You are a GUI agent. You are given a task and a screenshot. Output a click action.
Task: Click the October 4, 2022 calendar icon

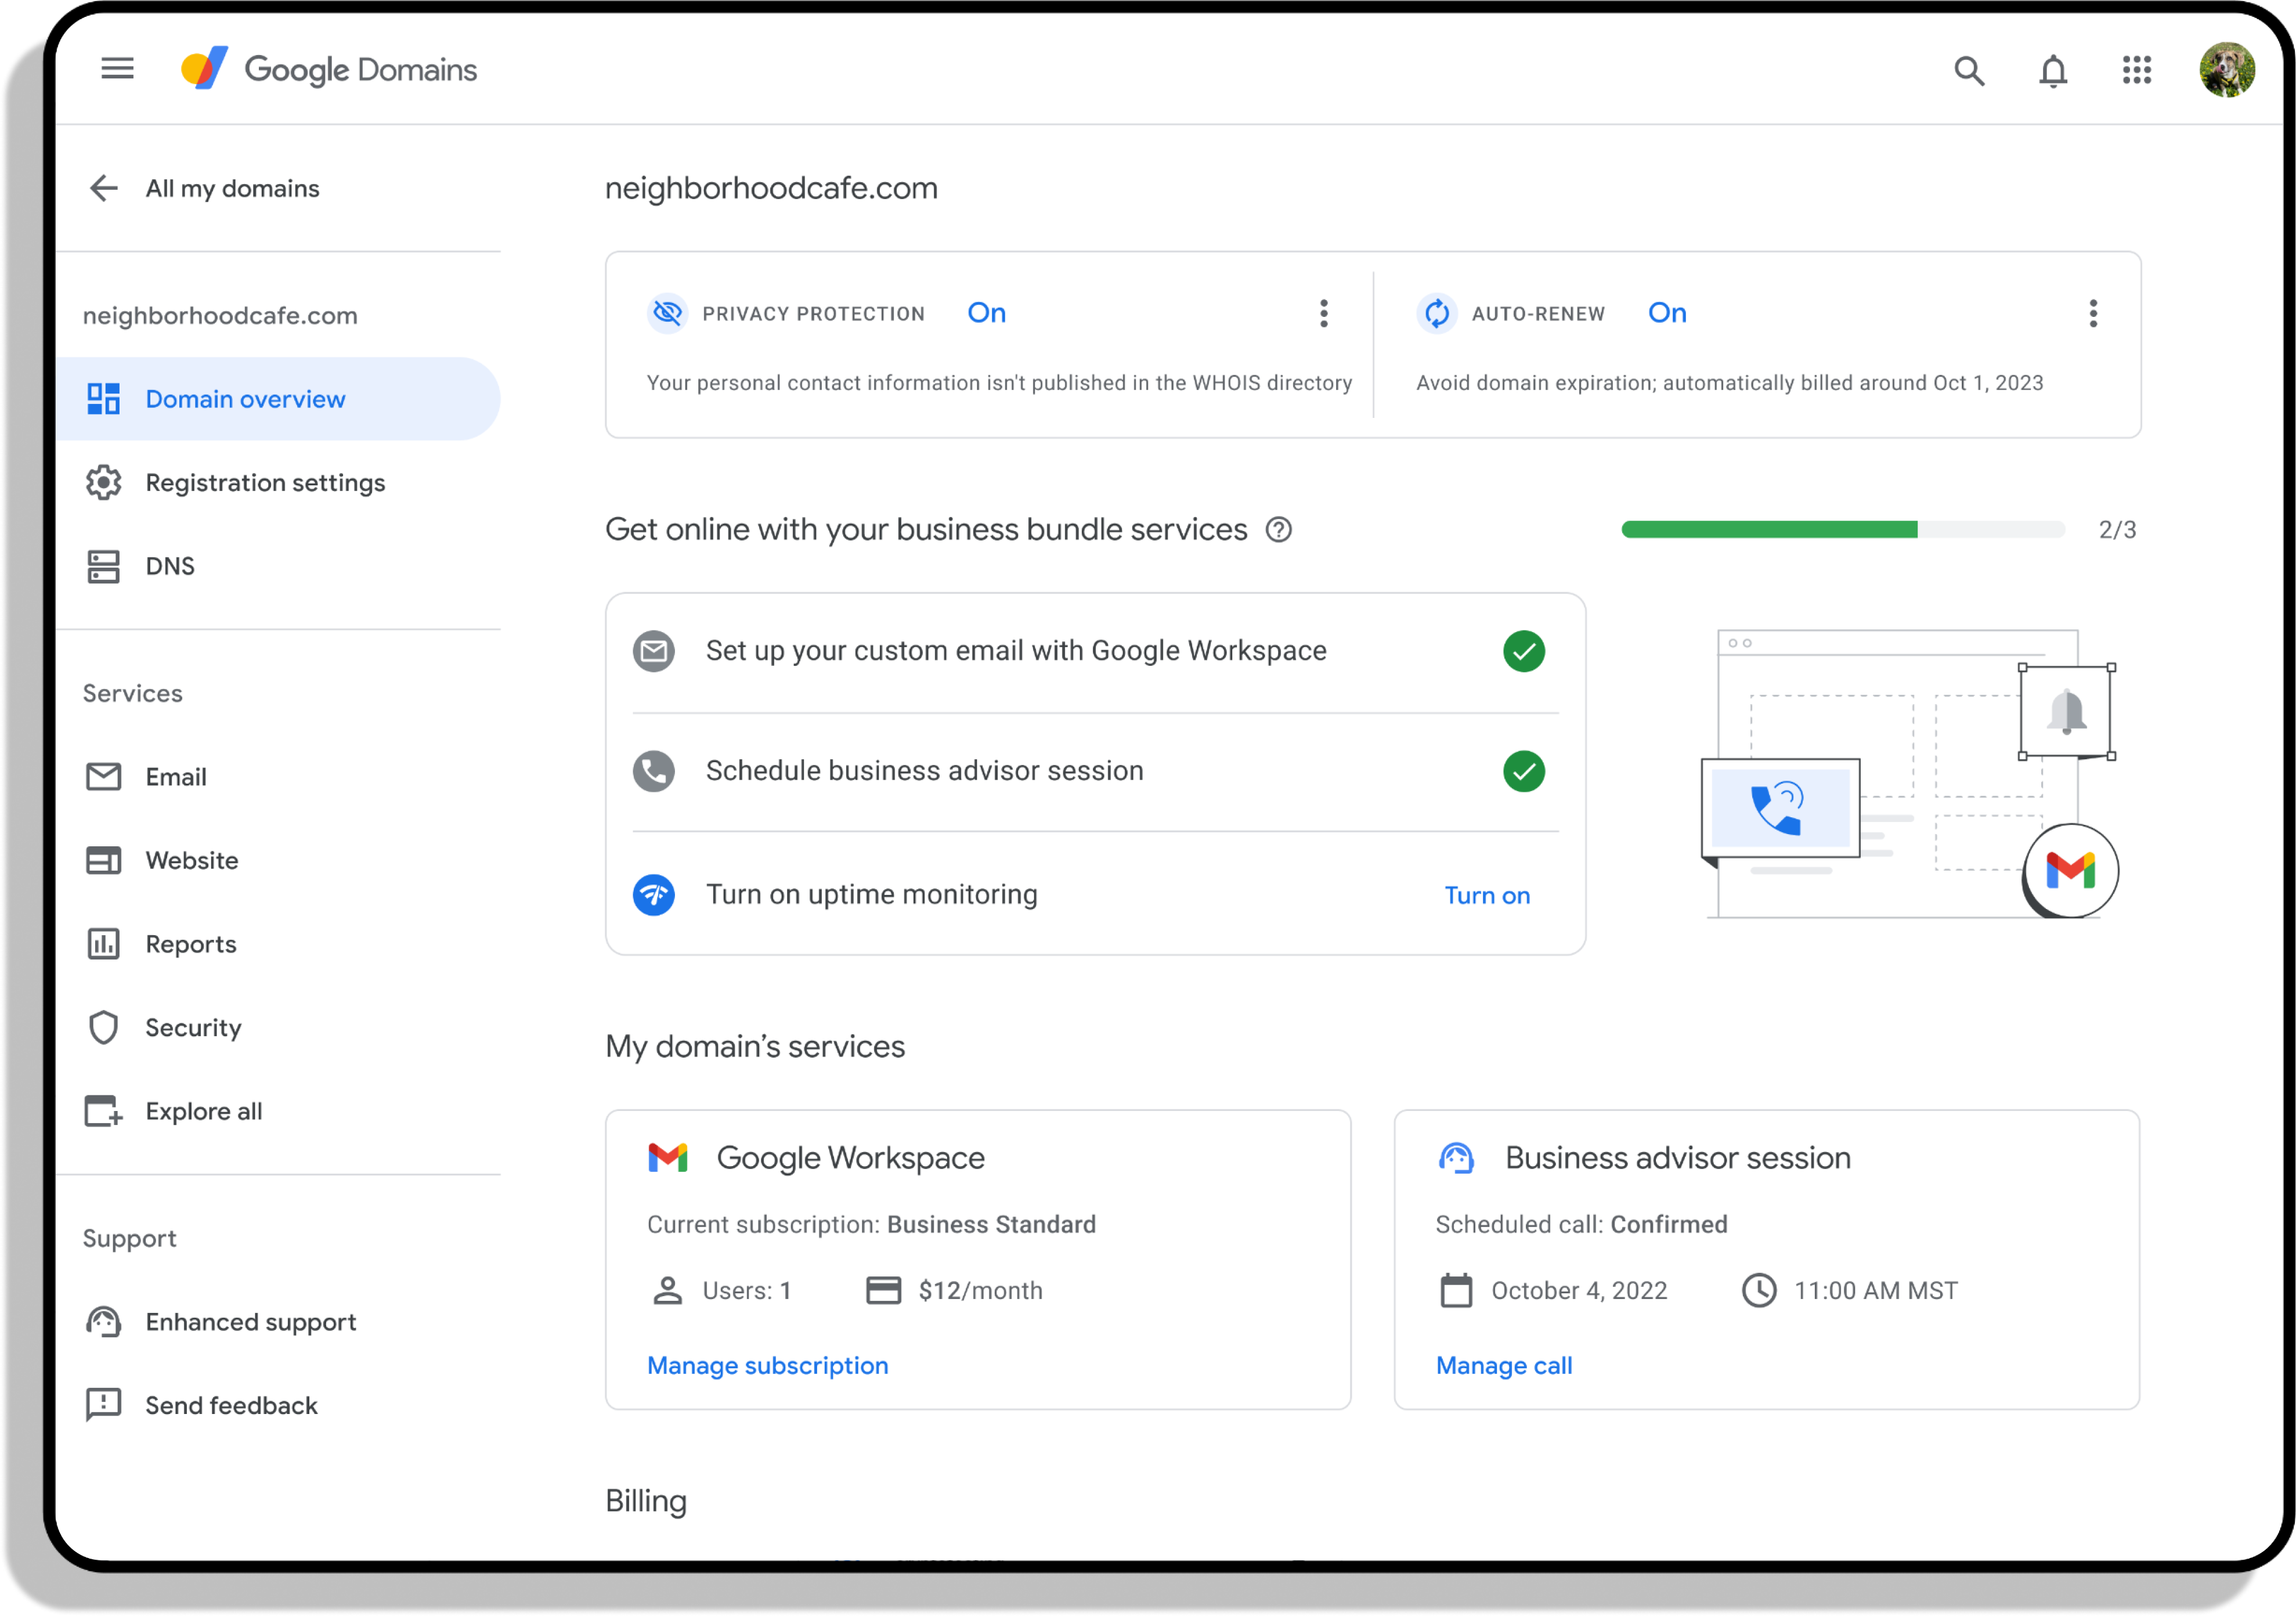1456,1290
